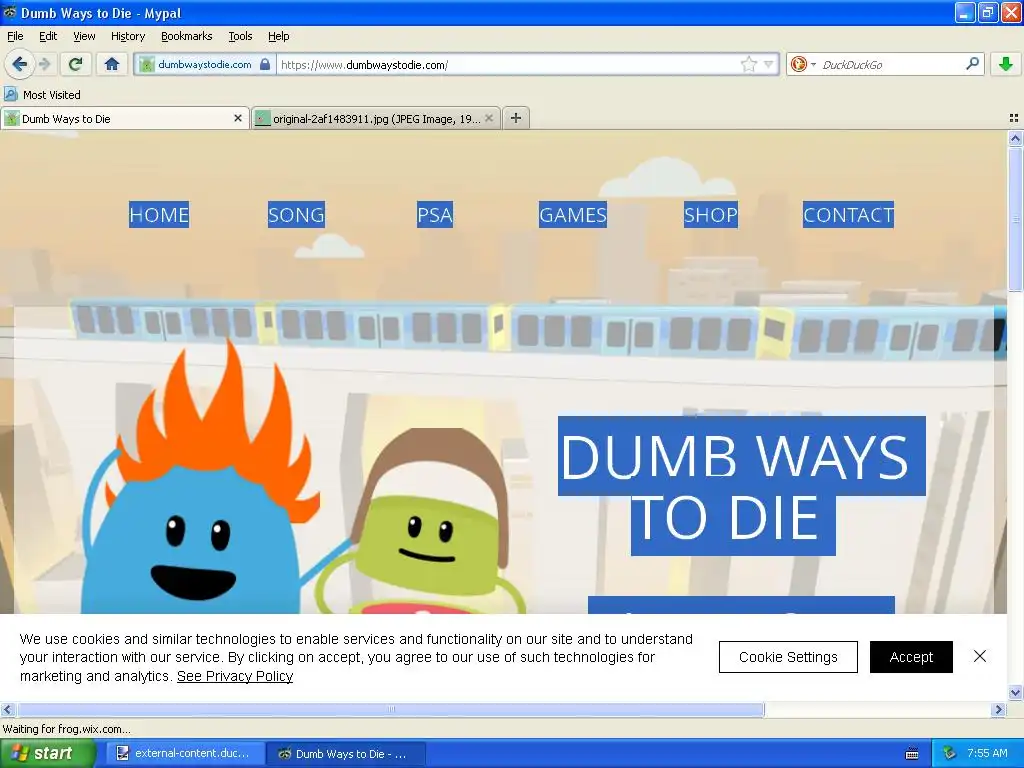Image resolution: width=1024 pixels, height=768 pixels.
Task: Open the Tools menu
Action: tap(240, 36)
